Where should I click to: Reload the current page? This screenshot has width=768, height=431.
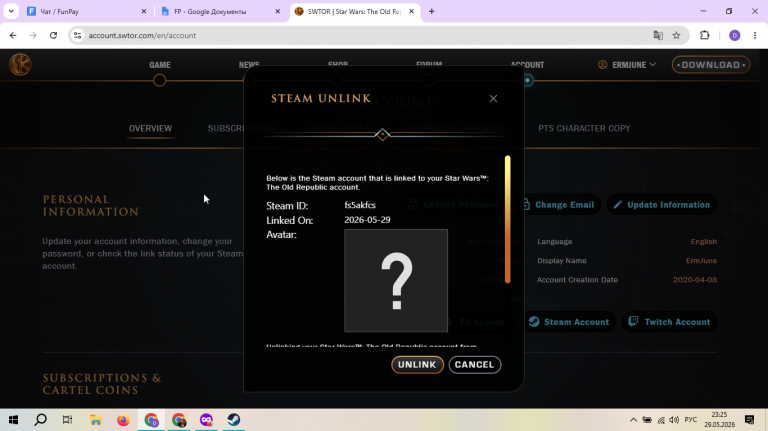pos(53,35)
